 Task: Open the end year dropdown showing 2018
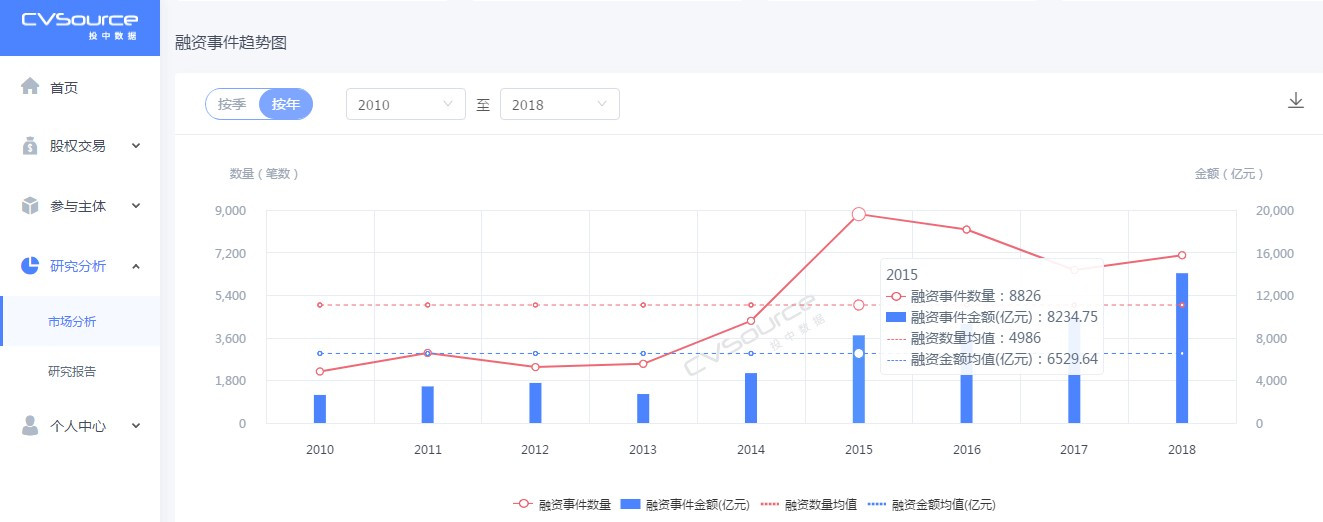click(x=559, y=104)
